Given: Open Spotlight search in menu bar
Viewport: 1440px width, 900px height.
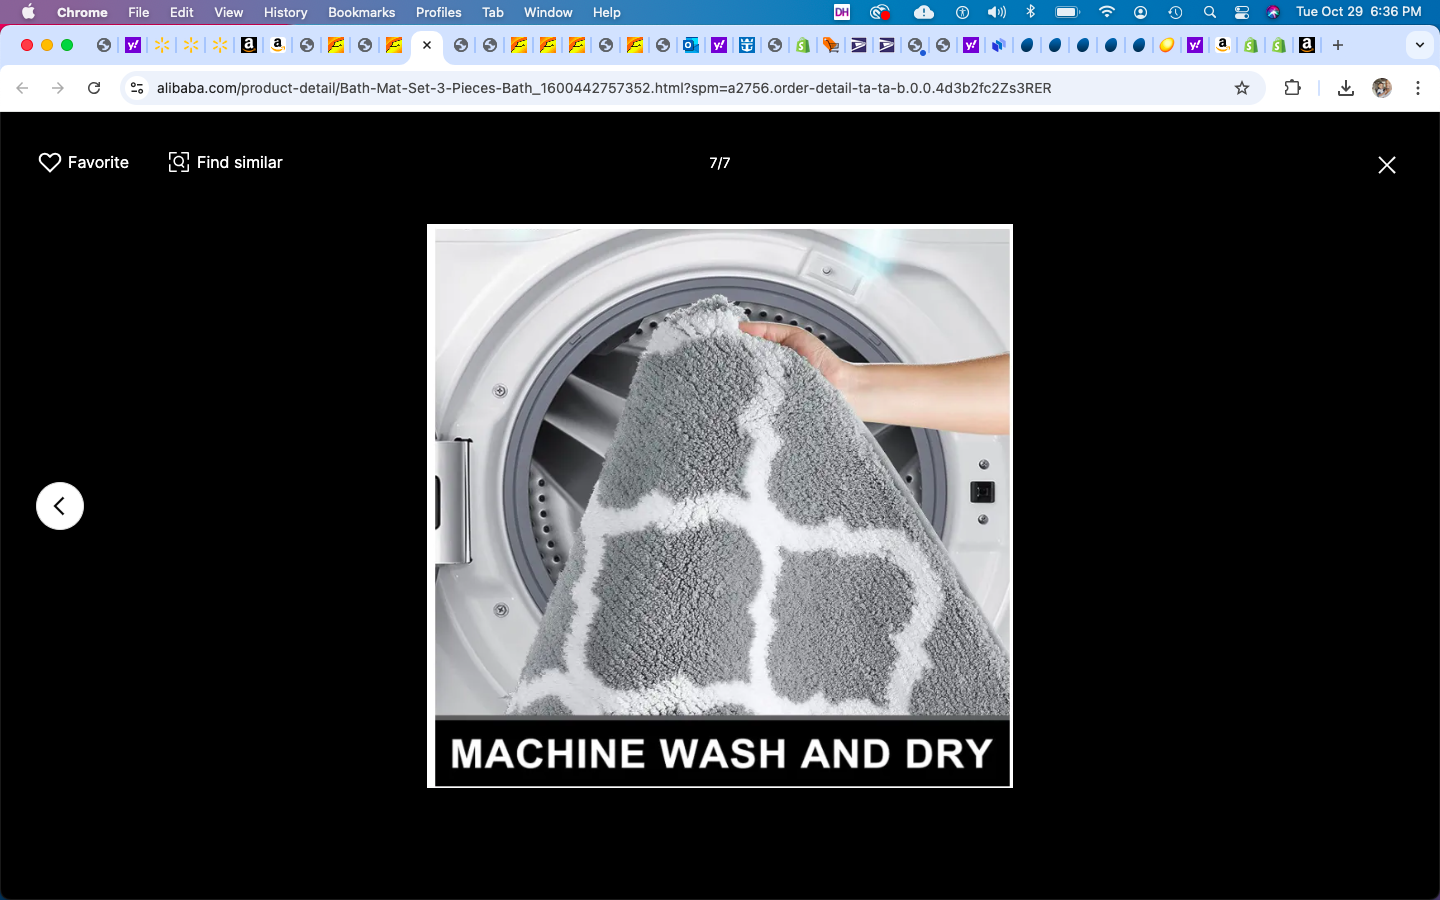Looking at the screenshot, I should click(1210, 12).
